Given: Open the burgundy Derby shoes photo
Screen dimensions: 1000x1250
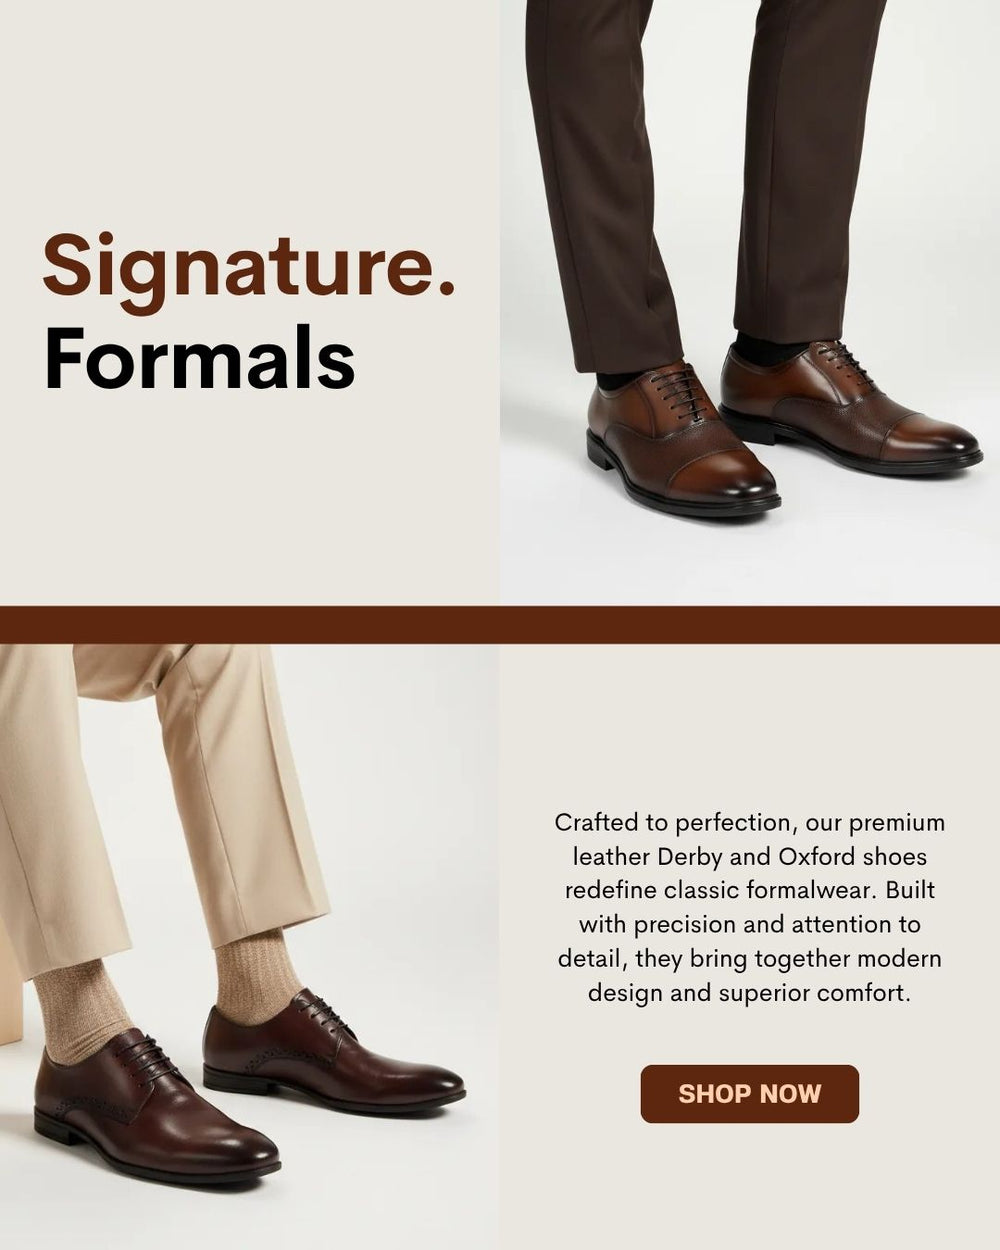Looking at the screenshot, I should point(249,947).
